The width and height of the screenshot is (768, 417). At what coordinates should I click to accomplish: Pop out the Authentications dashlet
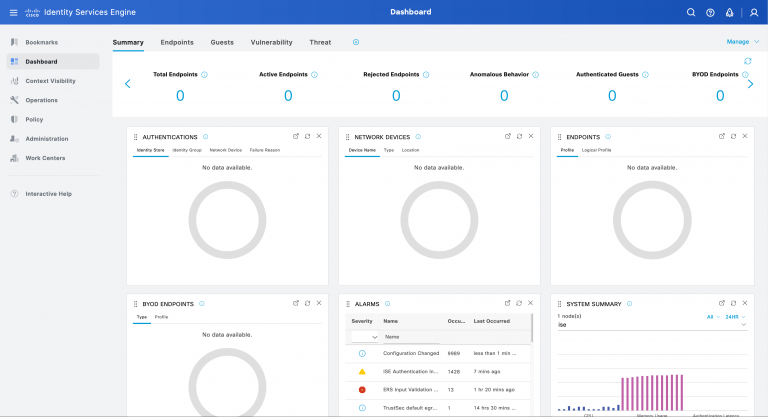pos(296,136)
